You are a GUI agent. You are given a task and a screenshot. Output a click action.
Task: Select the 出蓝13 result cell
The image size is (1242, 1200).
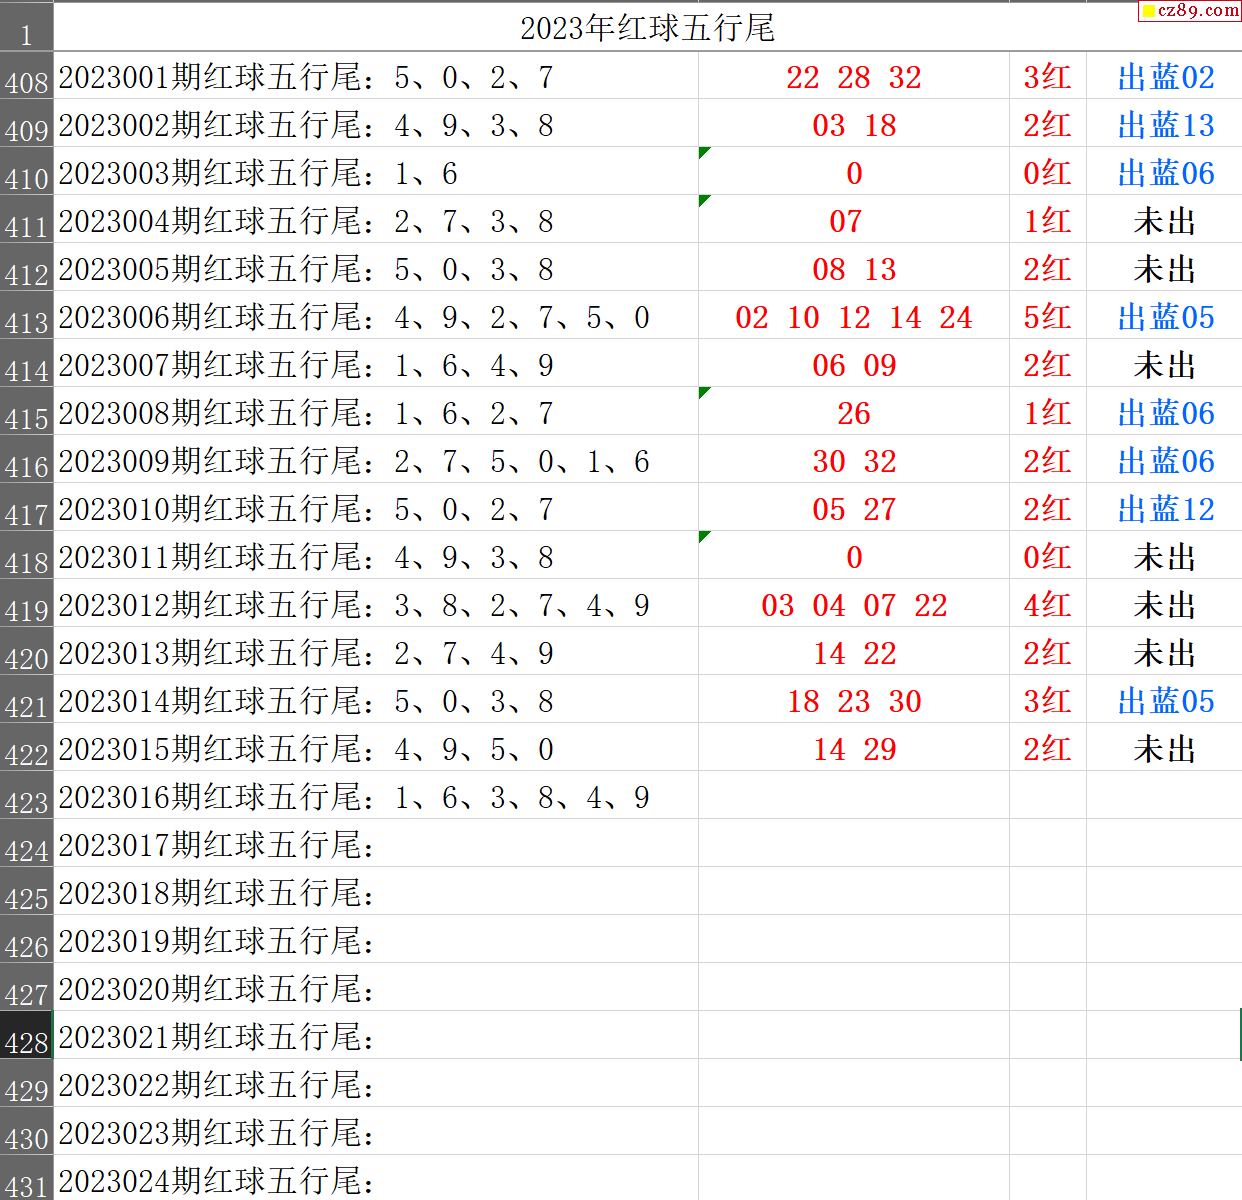click(x=1165, y=125)
